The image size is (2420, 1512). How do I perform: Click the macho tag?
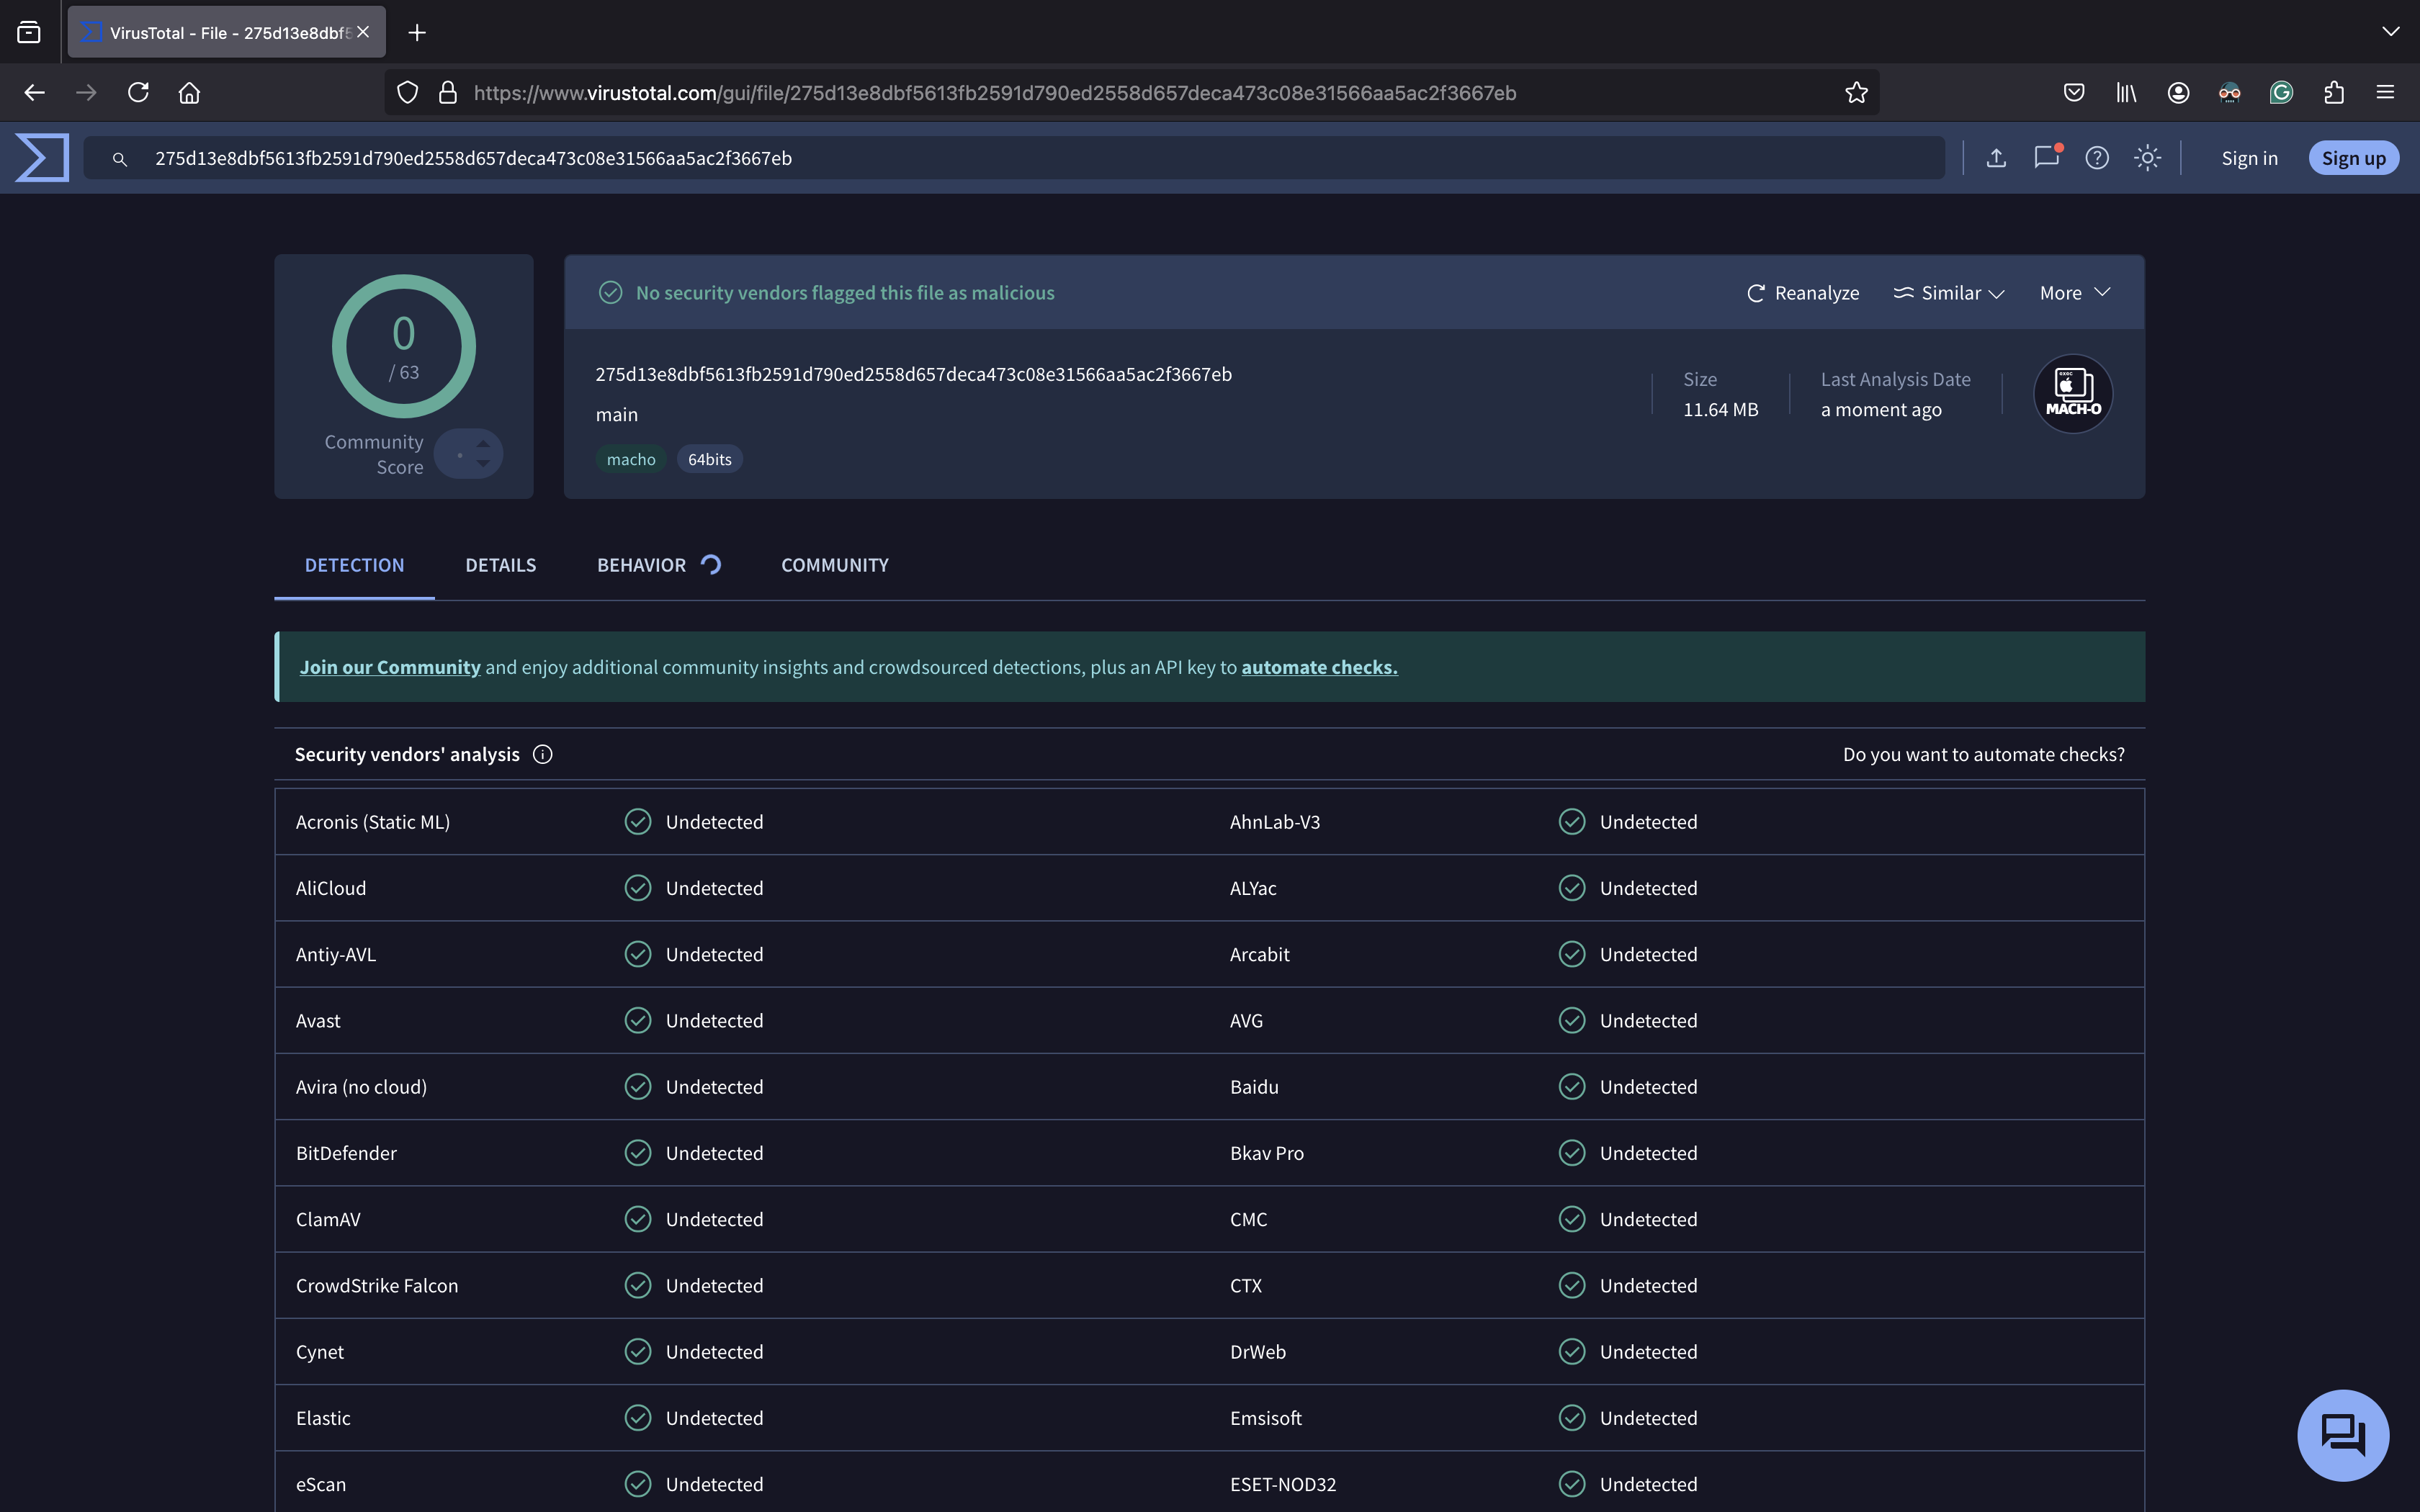tap(631, 459)
